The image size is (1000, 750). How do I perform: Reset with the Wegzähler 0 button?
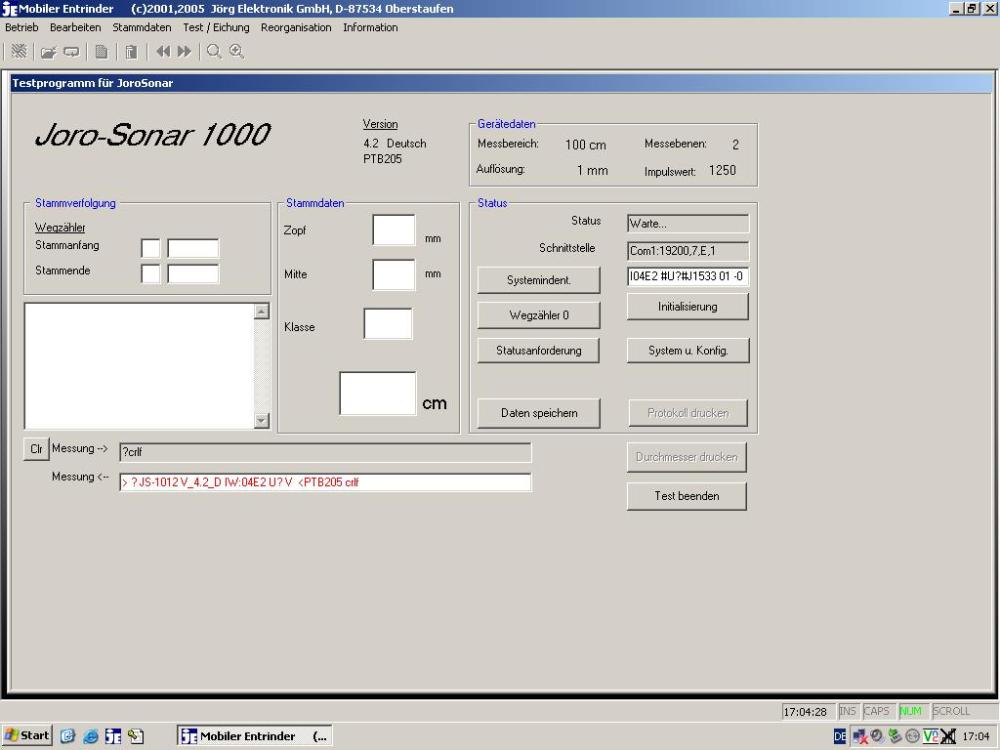point(539,315)
